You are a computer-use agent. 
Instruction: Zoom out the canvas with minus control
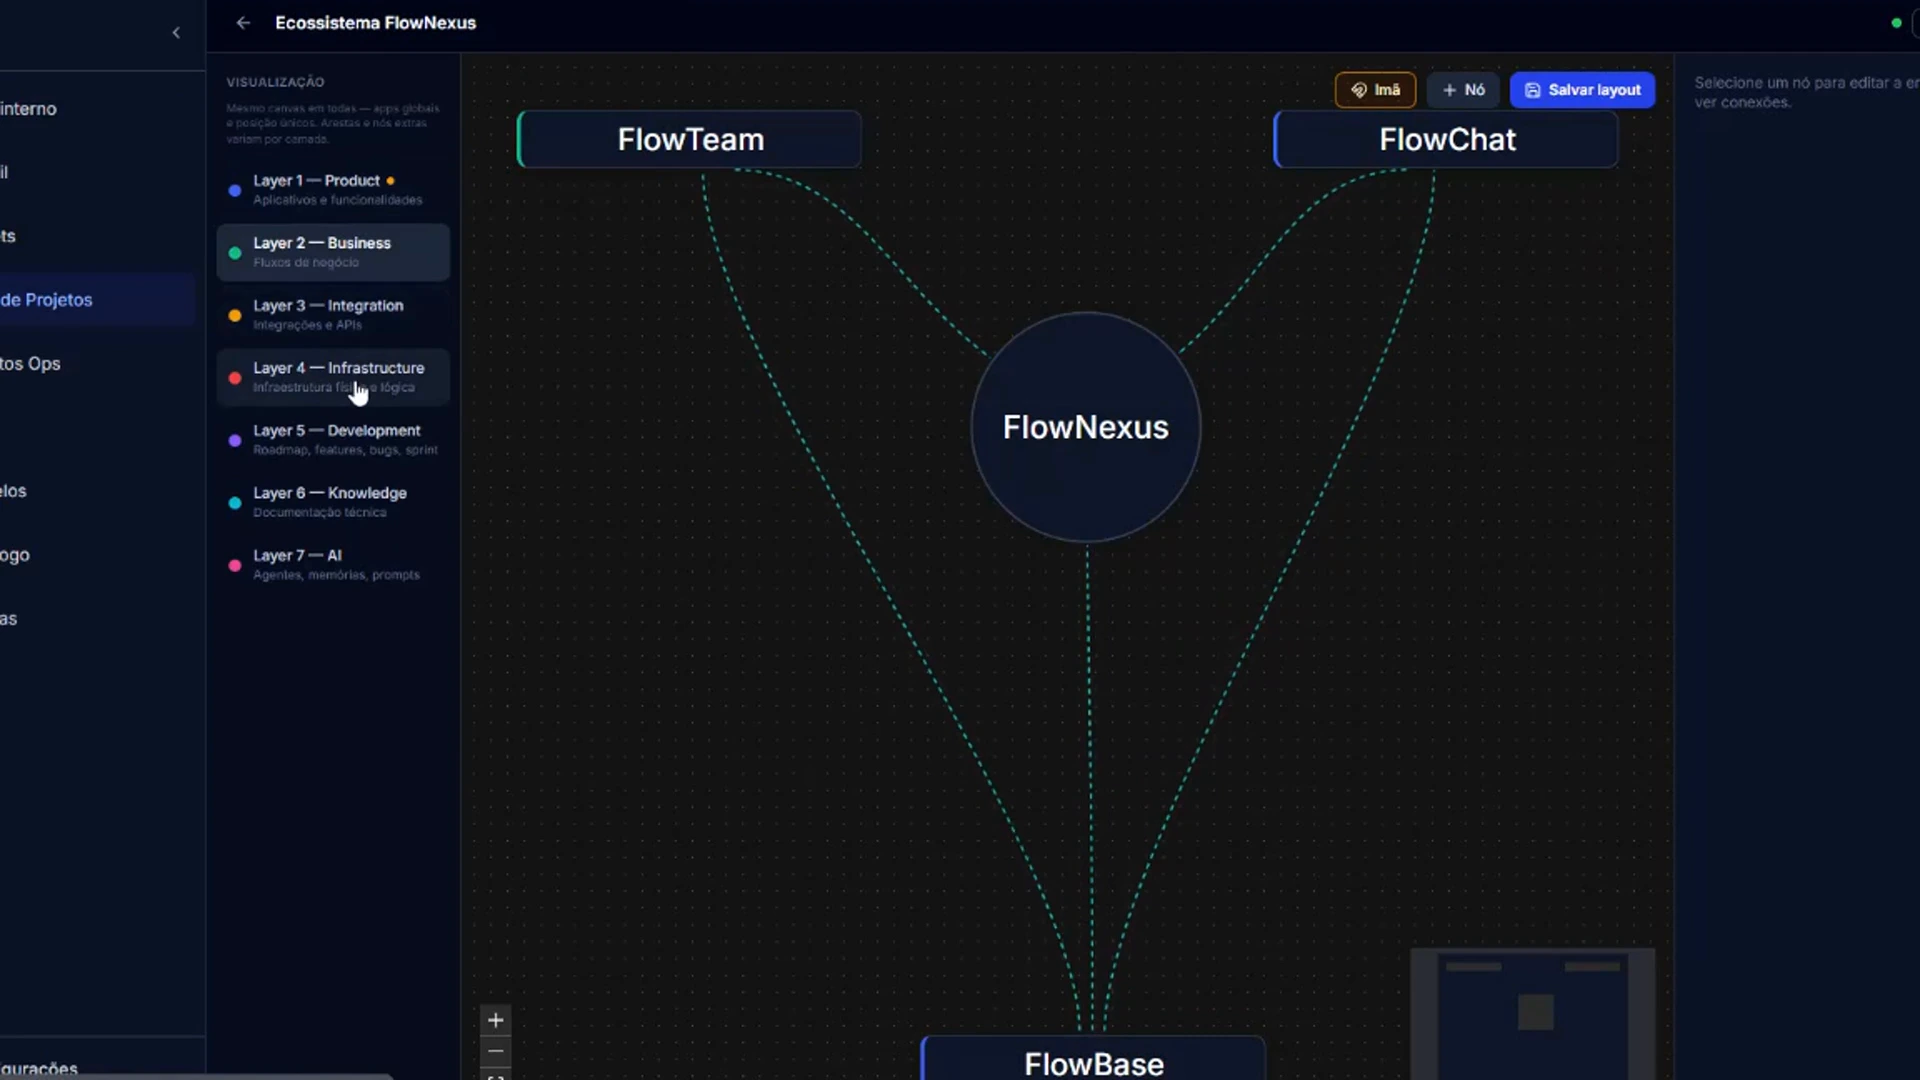[x=495, y=1051]
